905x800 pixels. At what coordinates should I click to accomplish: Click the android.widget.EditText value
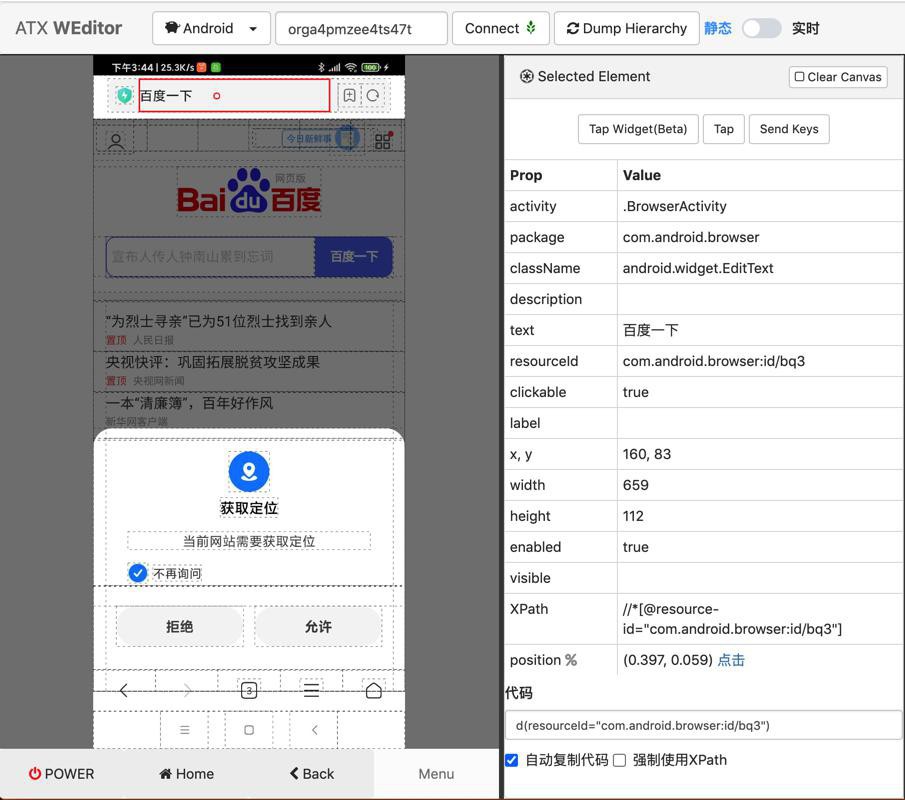[x=698, y=268]
